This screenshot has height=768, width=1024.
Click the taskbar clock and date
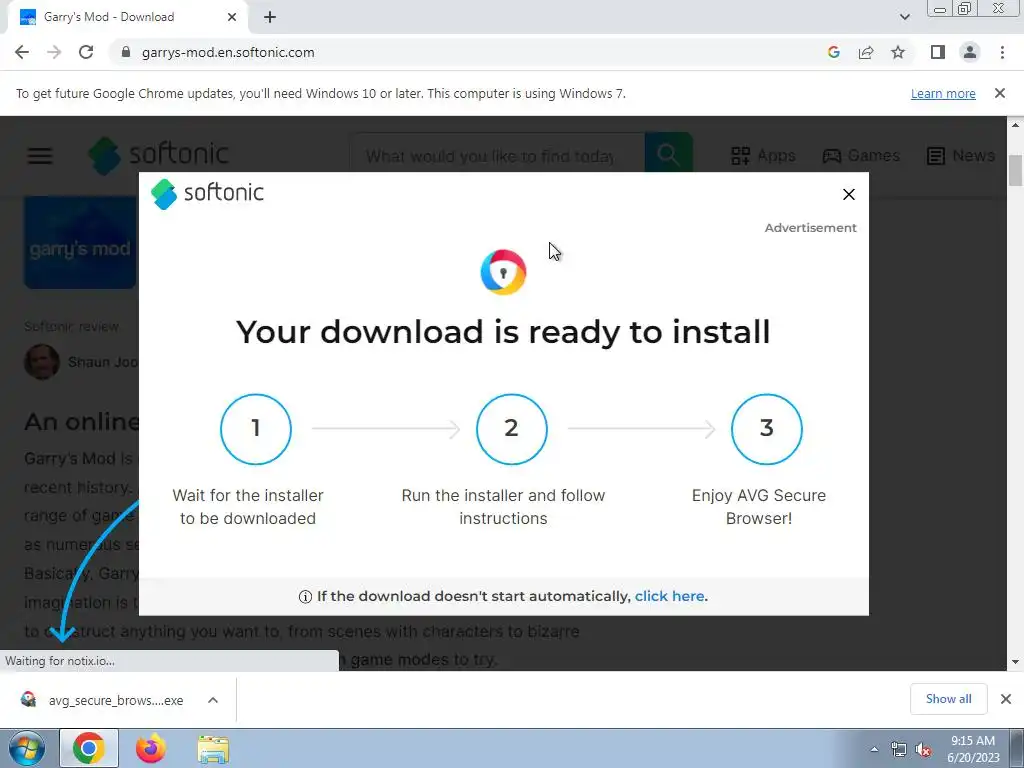(972, 749)
